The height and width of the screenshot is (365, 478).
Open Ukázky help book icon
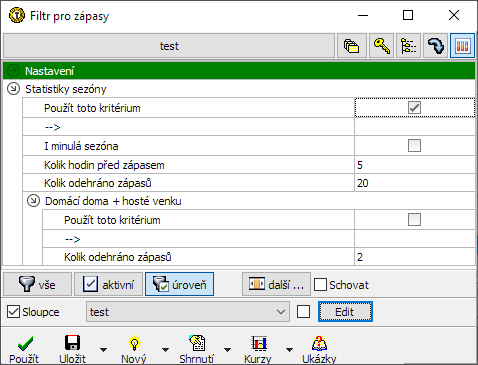[x=319, y=343]
